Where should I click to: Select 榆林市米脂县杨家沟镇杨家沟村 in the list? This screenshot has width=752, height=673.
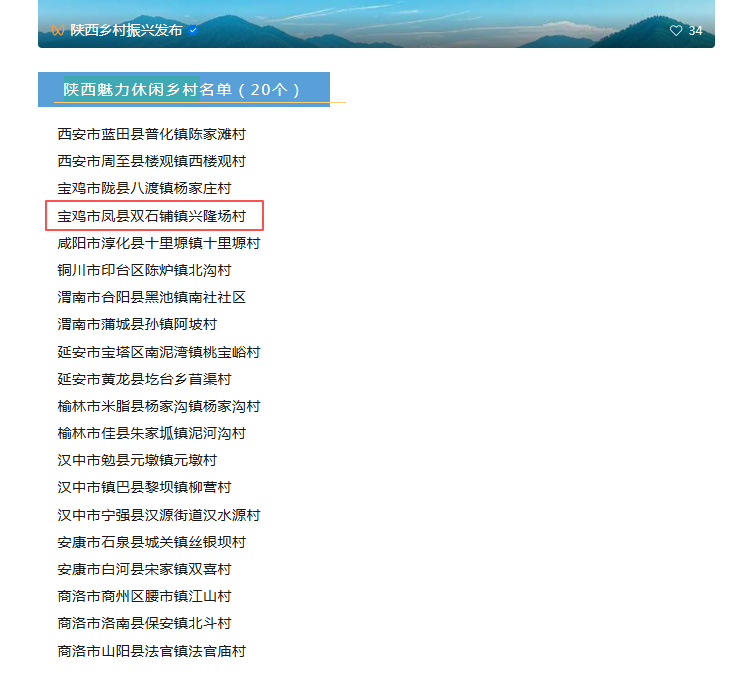[x=159, y=406]
